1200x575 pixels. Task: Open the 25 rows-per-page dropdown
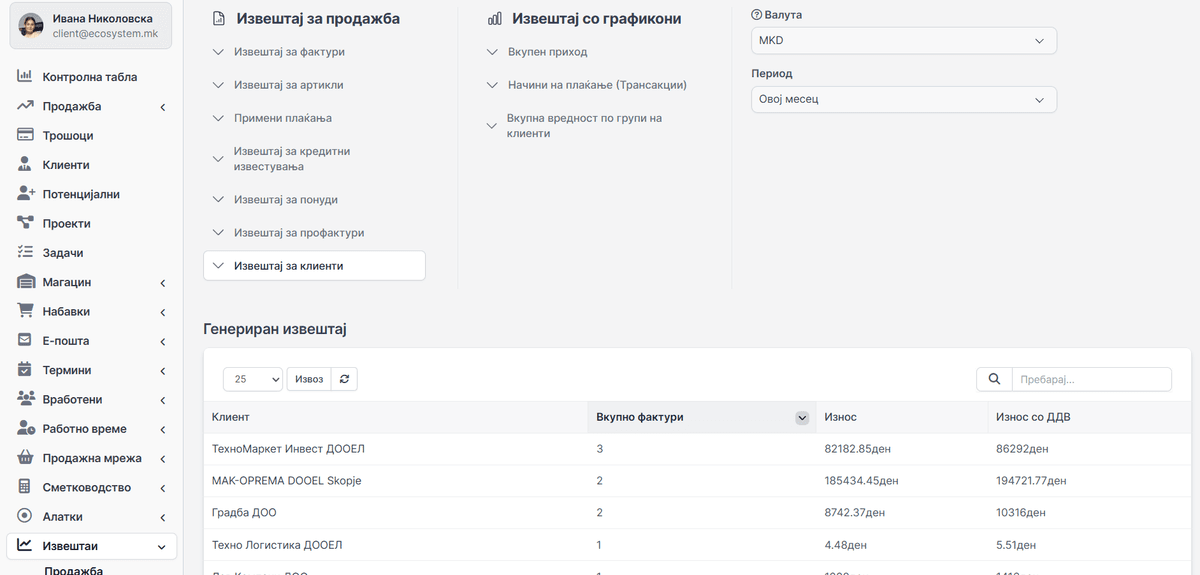click(254, 379)
